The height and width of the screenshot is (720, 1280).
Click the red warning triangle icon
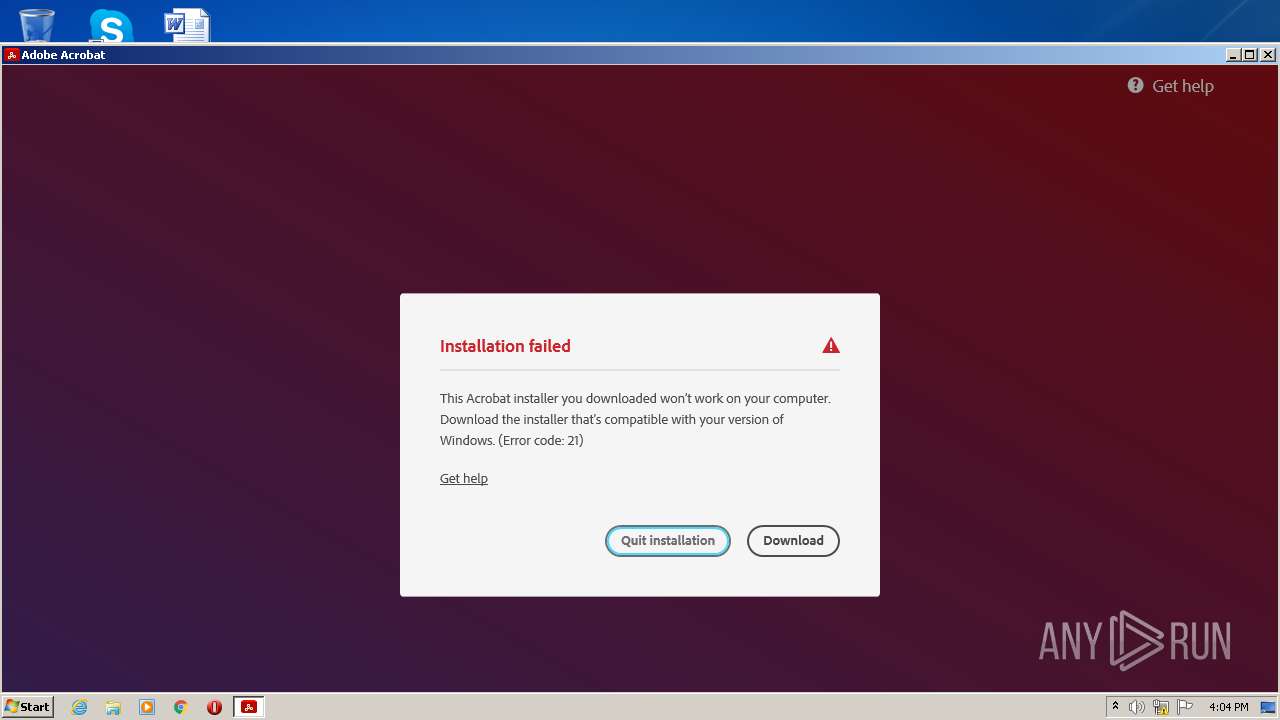[x=831, y=346]
